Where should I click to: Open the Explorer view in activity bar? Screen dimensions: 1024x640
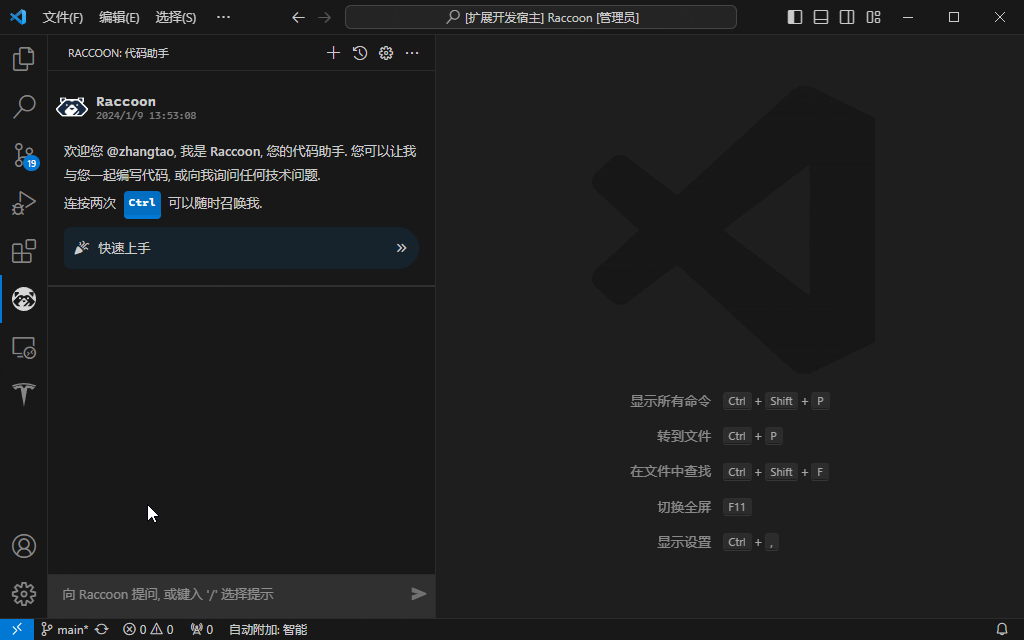click(x=23, y=60)
